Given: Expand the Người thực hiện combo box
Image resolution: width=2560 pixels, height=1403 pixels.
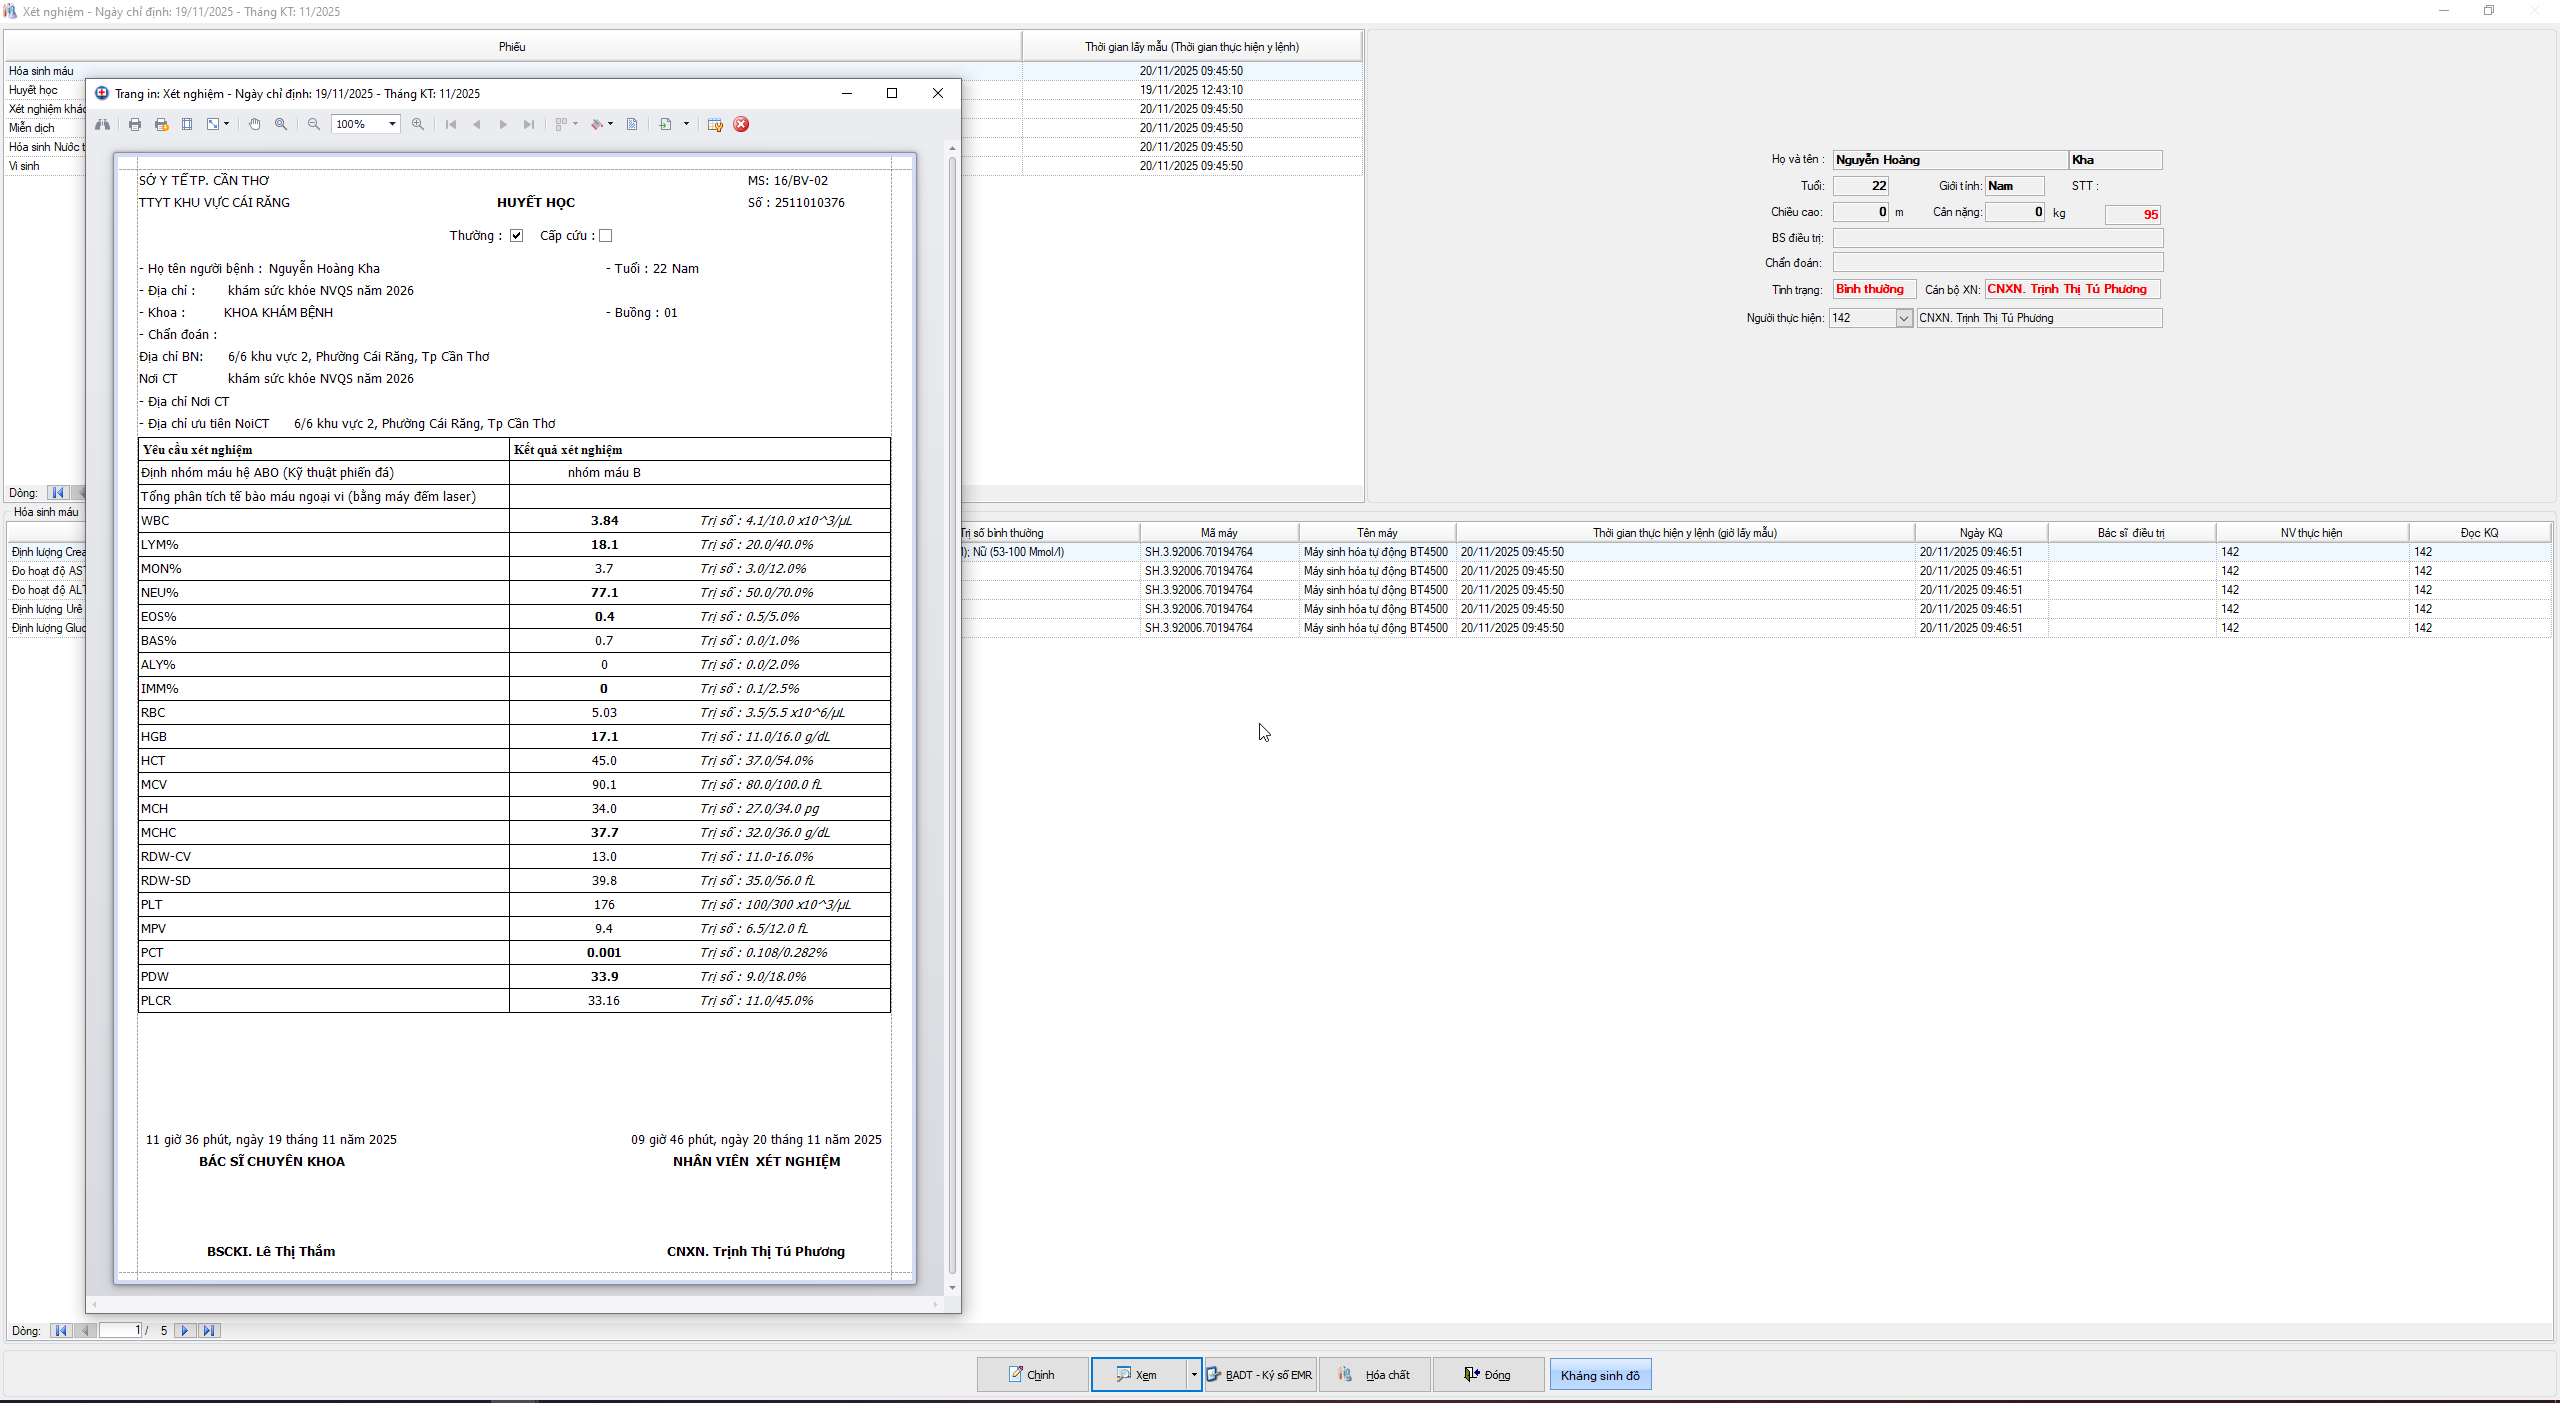Looking at the screenshot, I should click(1903, 318).
